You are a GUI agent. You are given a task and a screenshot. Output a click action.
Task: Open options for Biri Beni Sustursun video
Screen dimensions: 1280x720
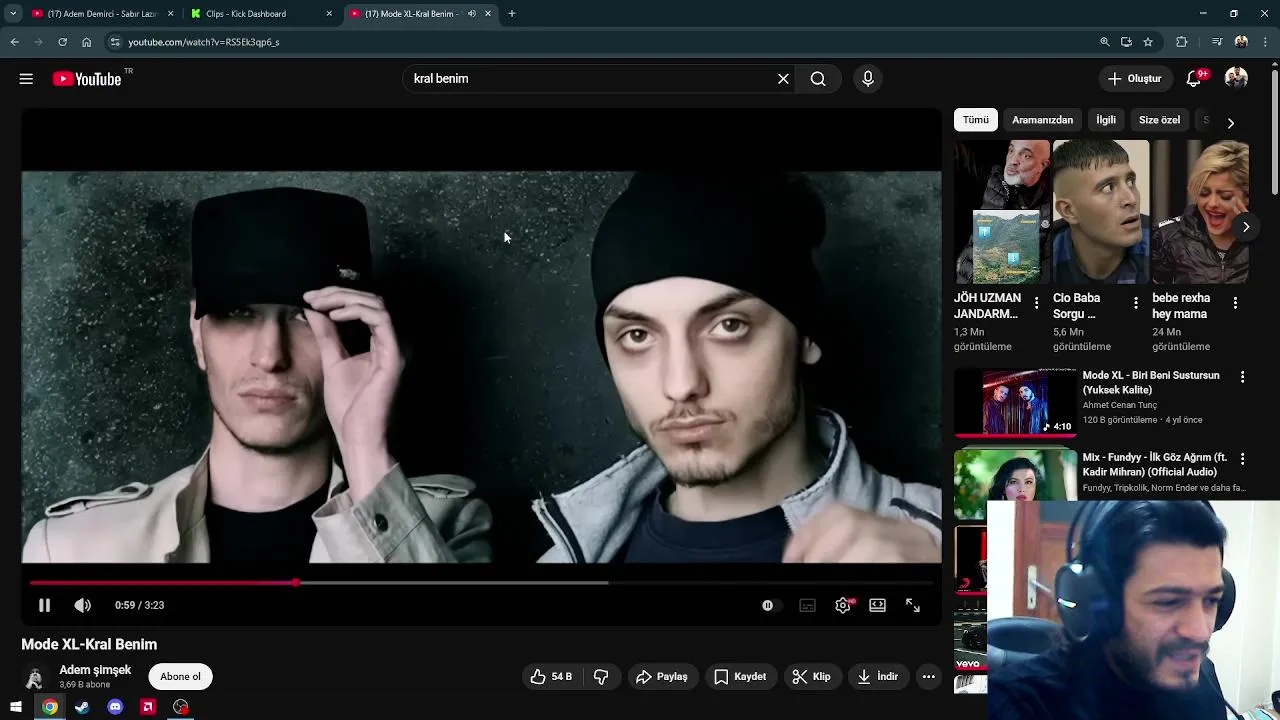pyautogui.click(x=1242, y=377)
